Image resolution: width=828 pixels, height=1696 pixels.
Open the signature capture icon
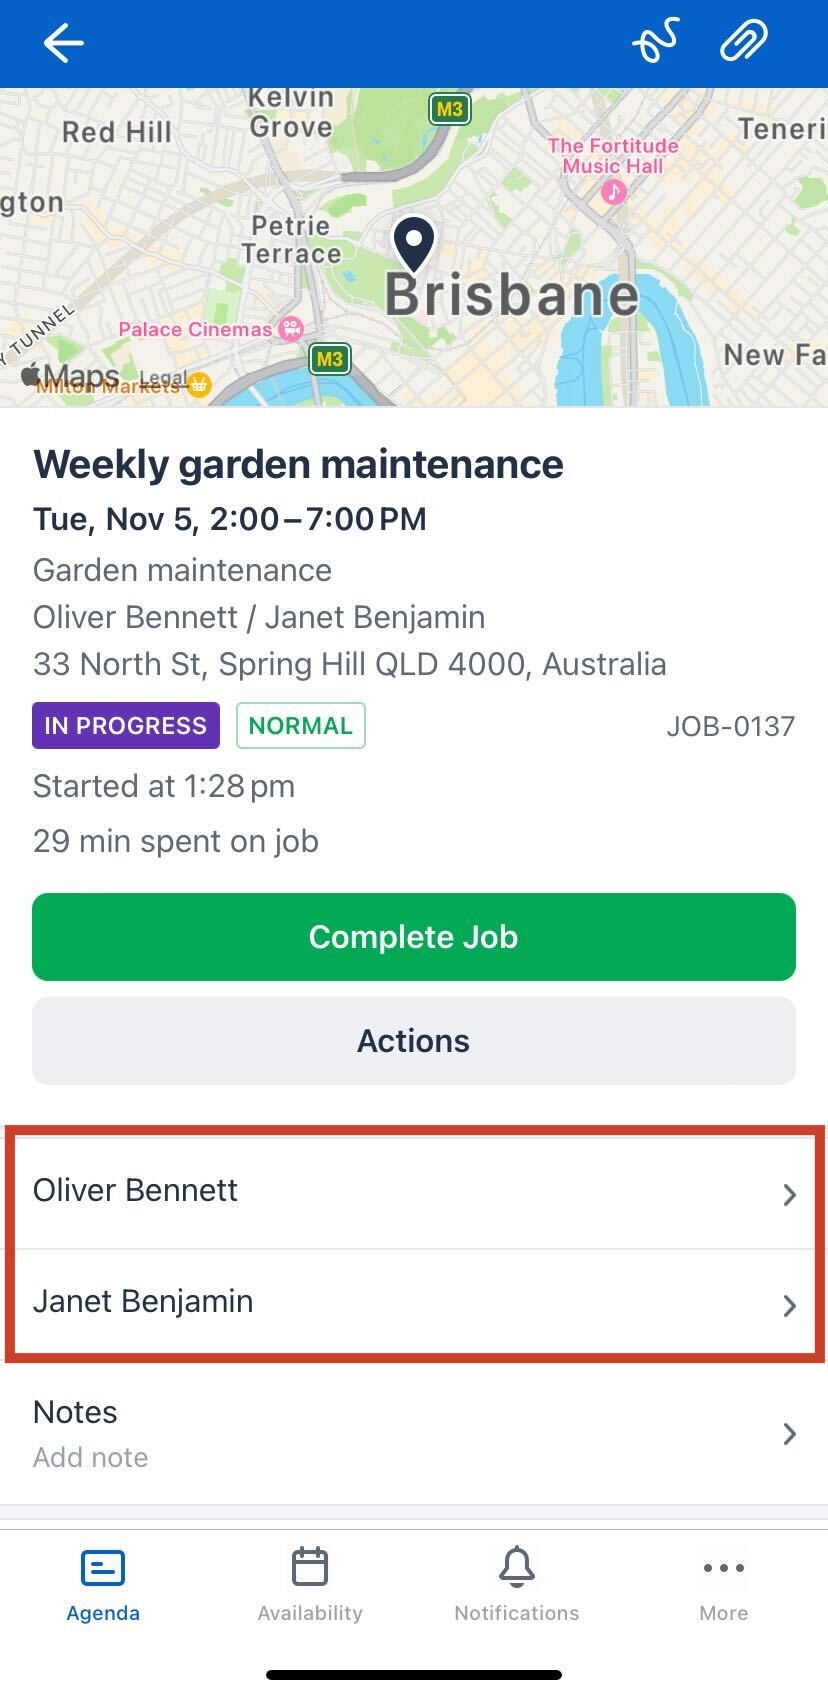tap(657, 41)
